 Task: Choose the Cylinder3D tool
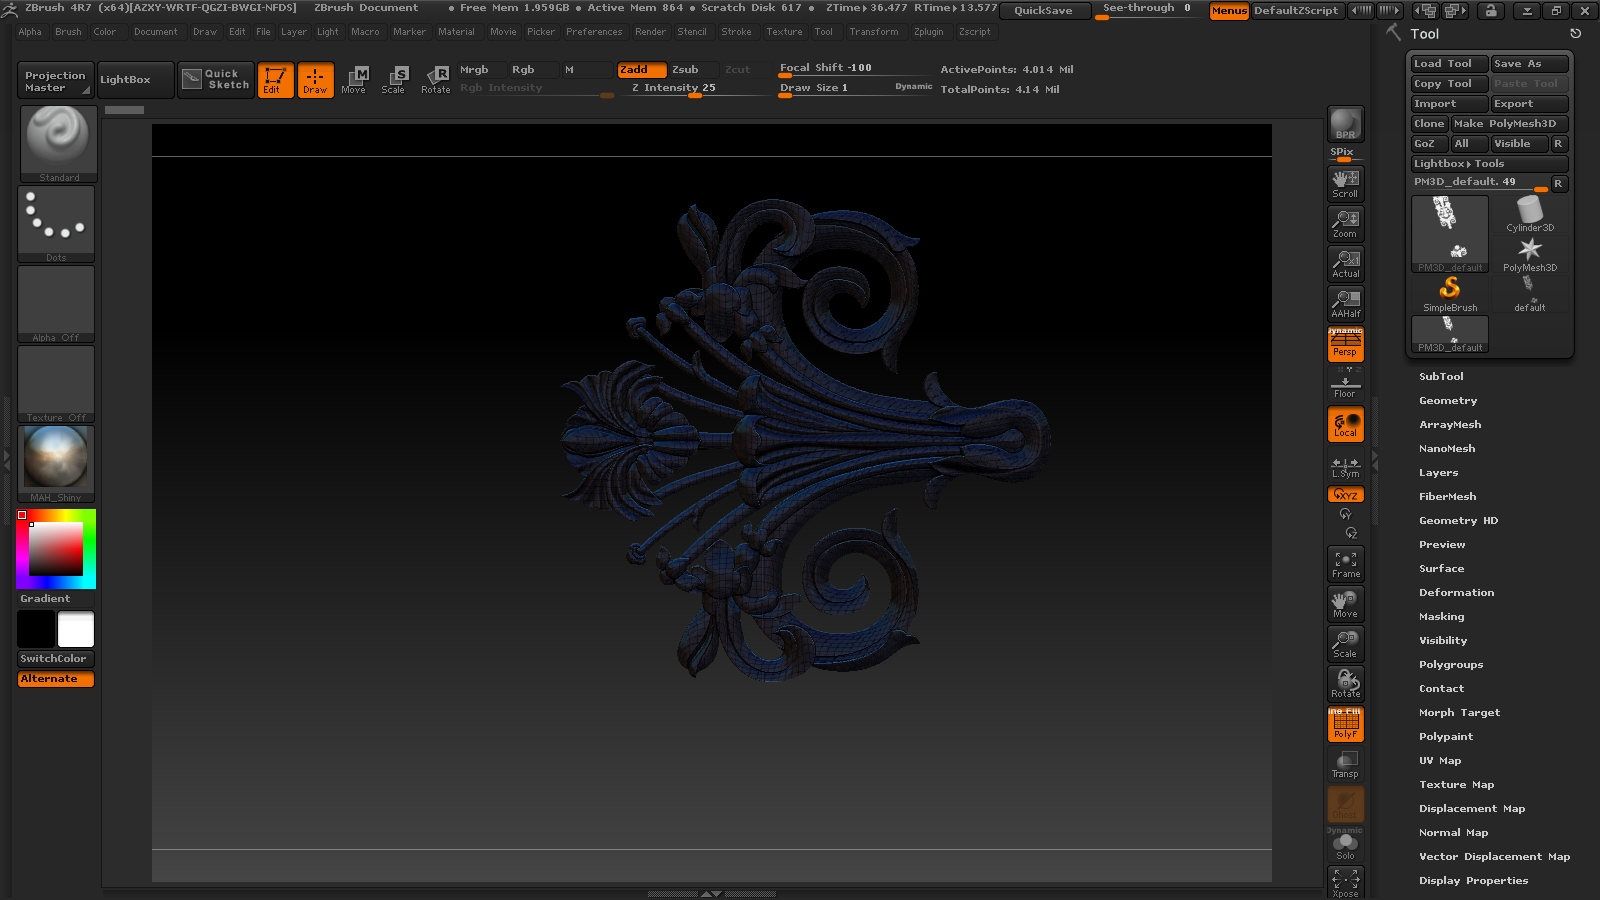[1529, 214]
